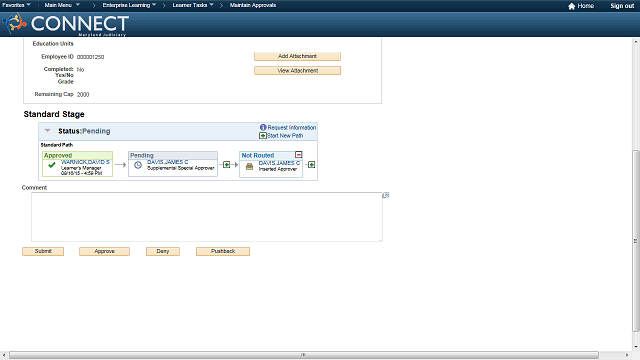Open the WARNICK,DAVID S approver link
The width and height of the screenshot is (640, 360).
pyautogui.click(x=85, y=162)
